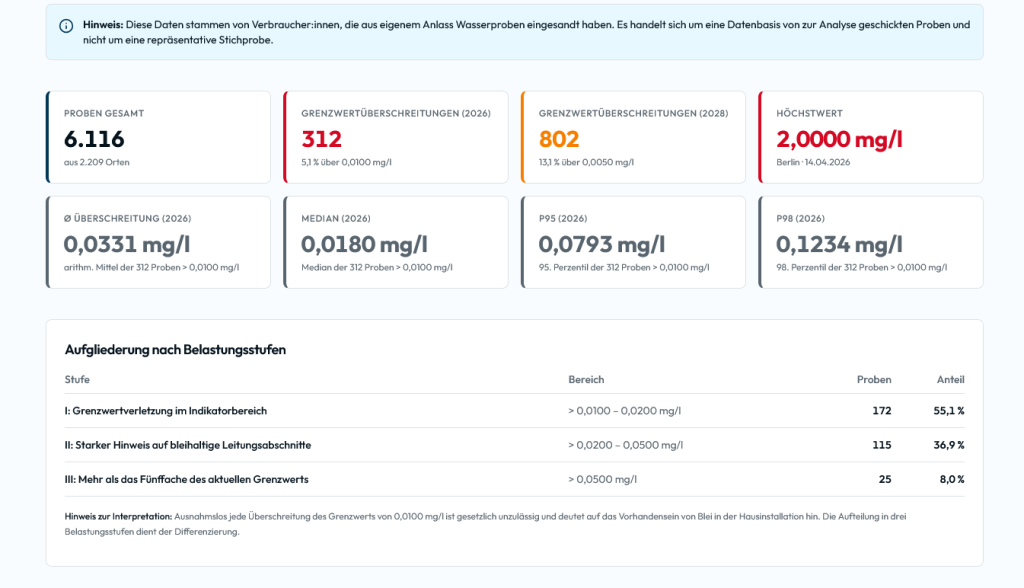This screenshot has height=588, width=1024.
Task: Open the Grenzwertüberschreitungen (2026) card showing 312
Action: [x=396, y=137]
